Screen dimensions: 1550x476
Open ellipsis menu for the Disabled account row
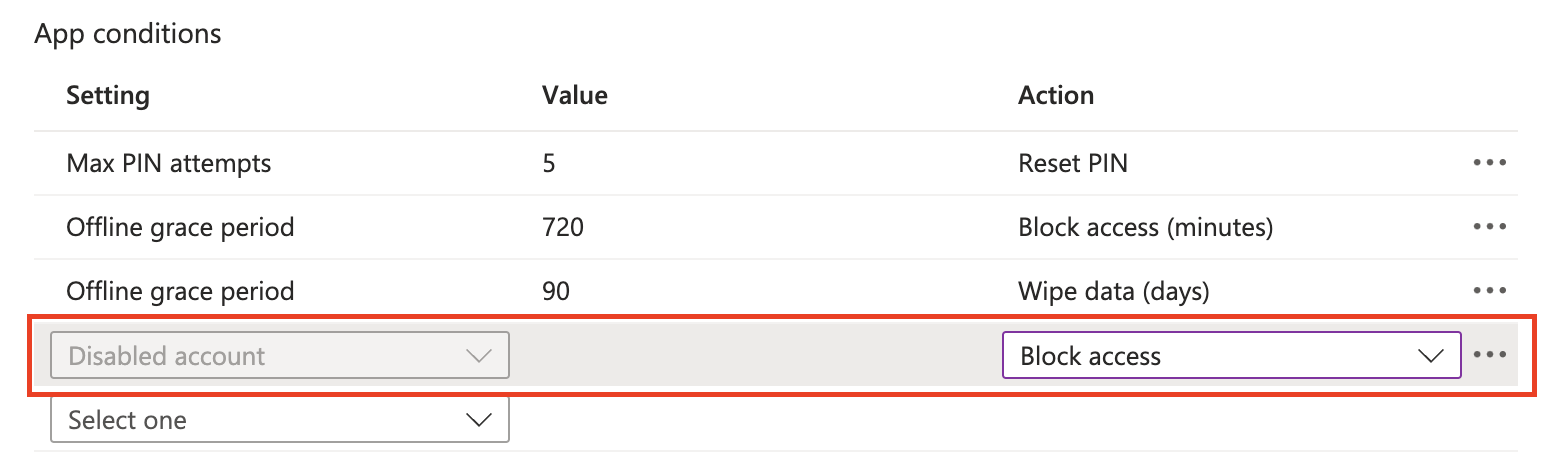pos(1489,355)
